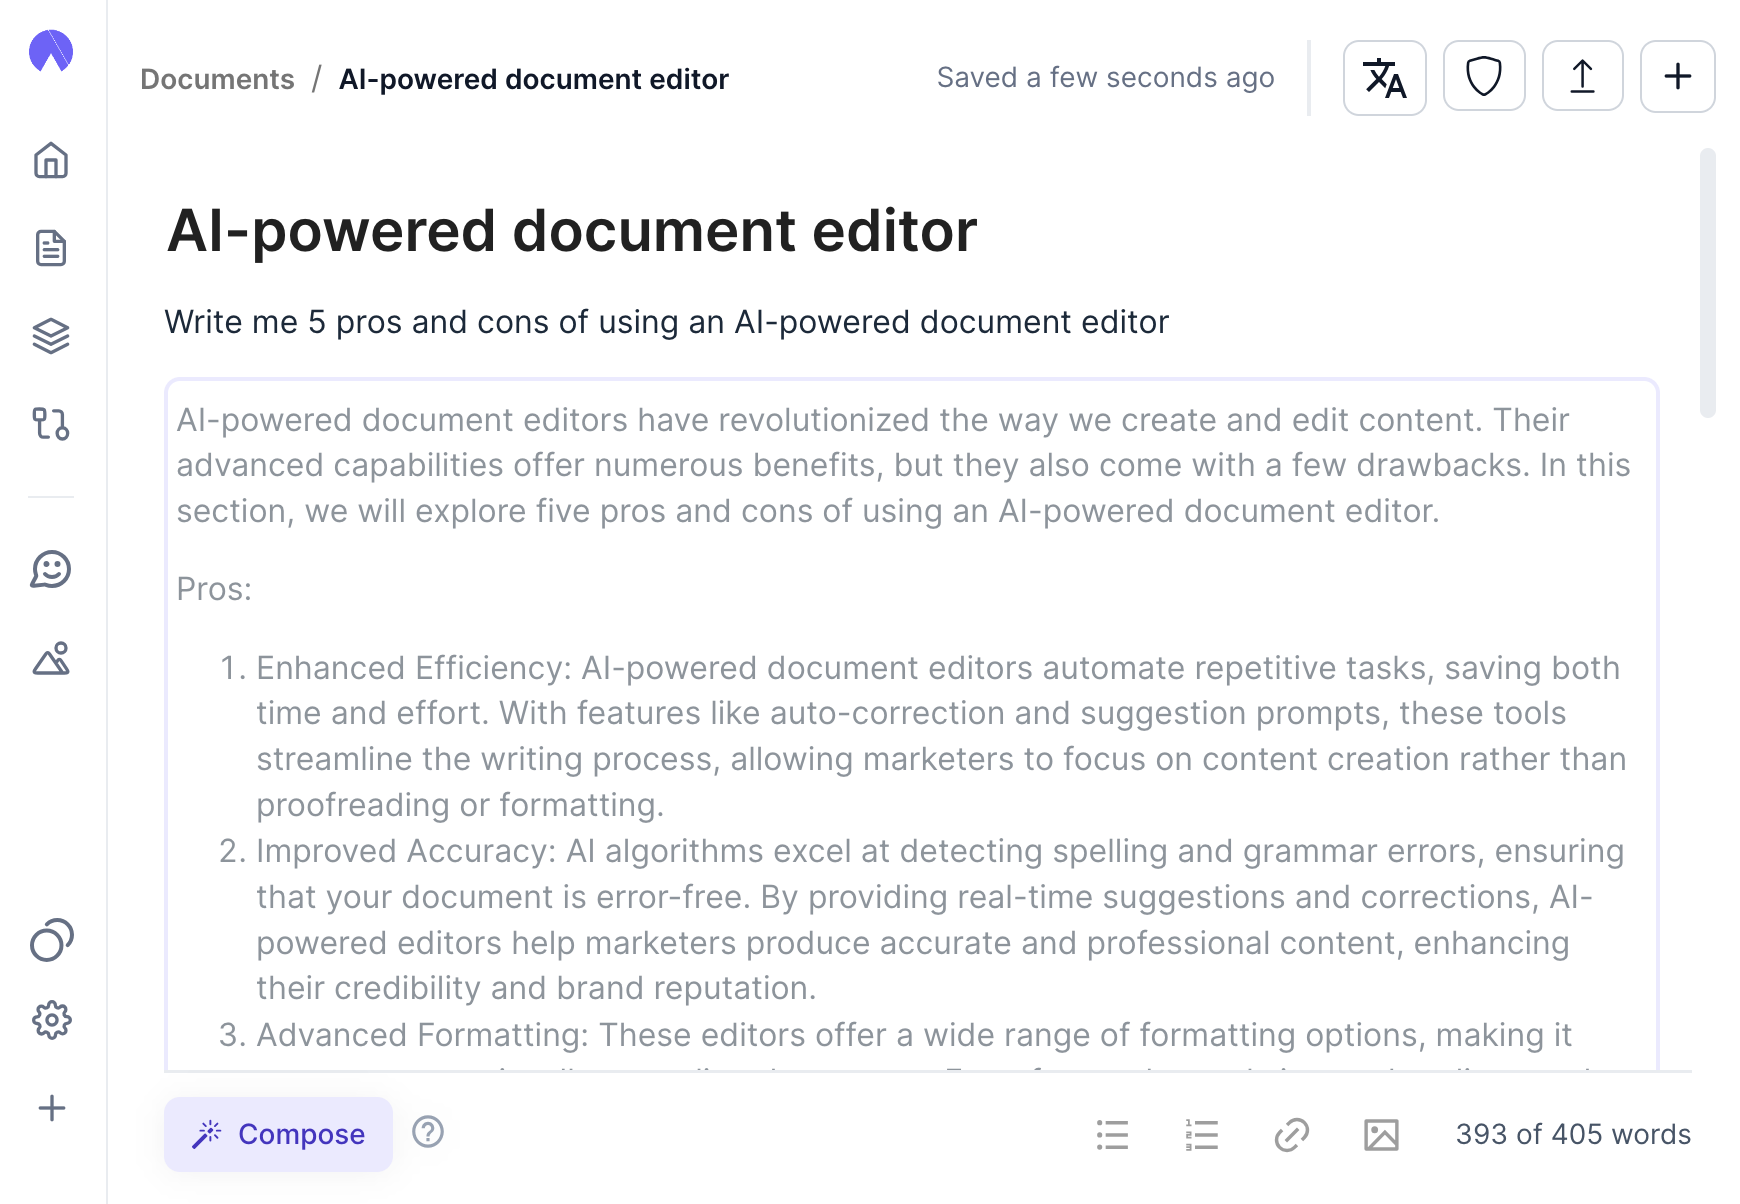Open the Documents section in the sidebar
This screenshot has height=1204, width=1740.
click(x=51, y=248)
